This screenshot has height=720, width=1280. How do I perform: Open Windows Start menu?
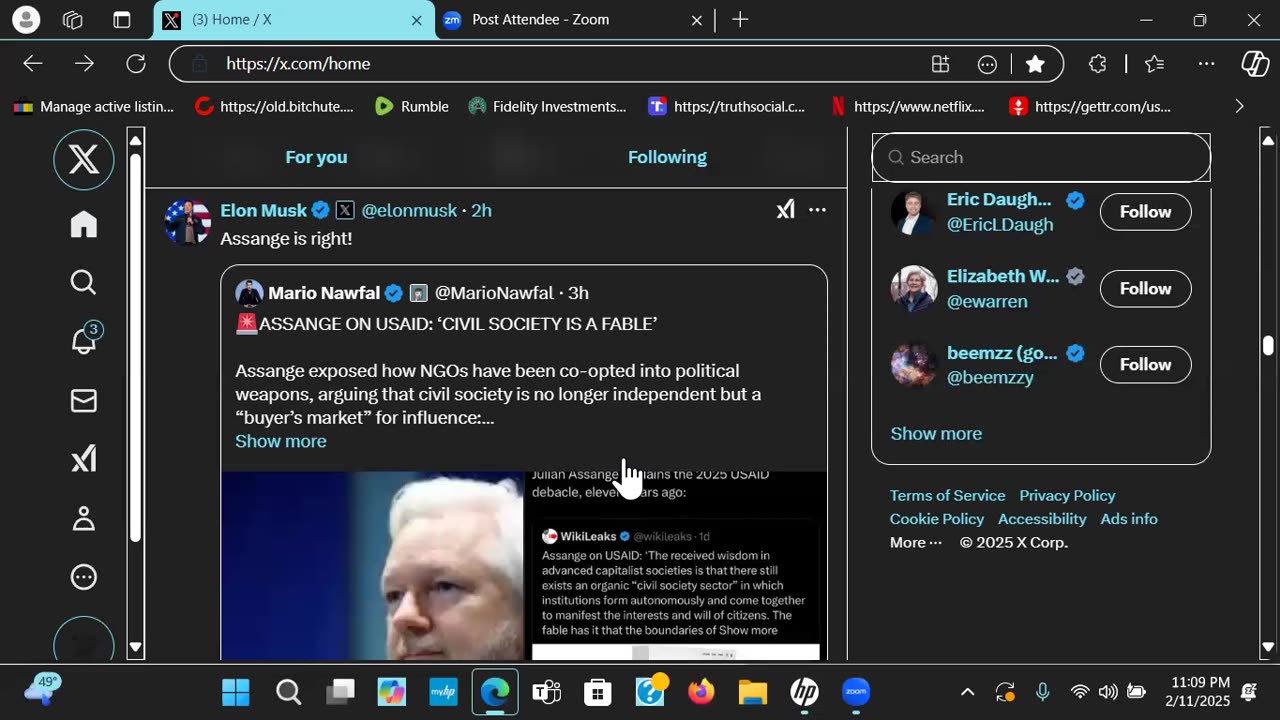[x=236, y=692]
